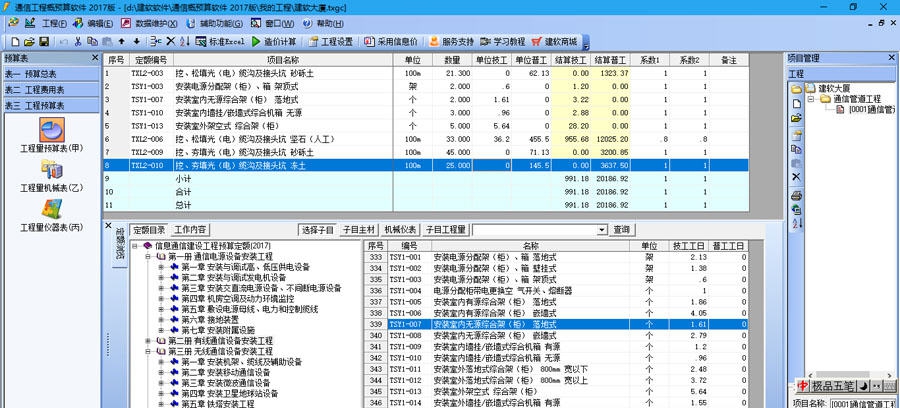Close the 预算表 side panel
Image resolution: width=900 pixels, height=408 pixels.
pos(95,58)
